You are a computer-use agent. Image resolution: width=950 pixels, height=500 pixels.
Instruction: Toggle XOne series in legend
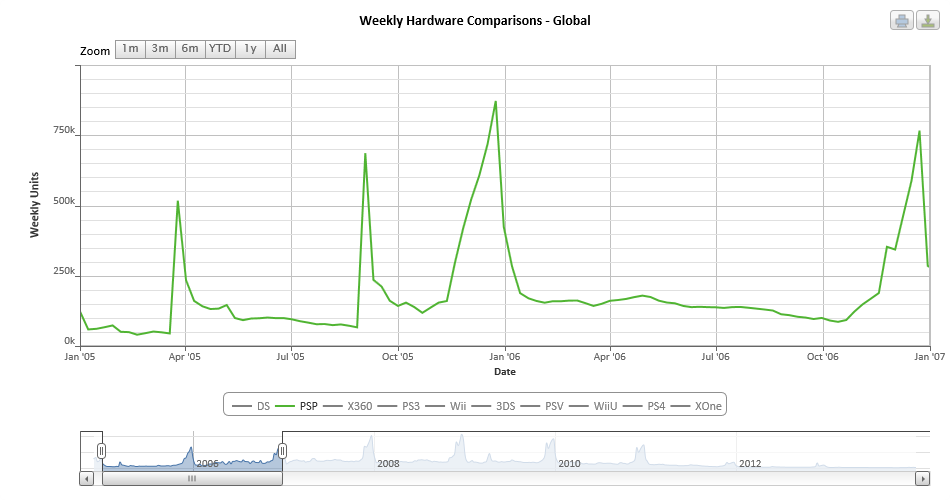pyautogui.click(x=696, y=406)
